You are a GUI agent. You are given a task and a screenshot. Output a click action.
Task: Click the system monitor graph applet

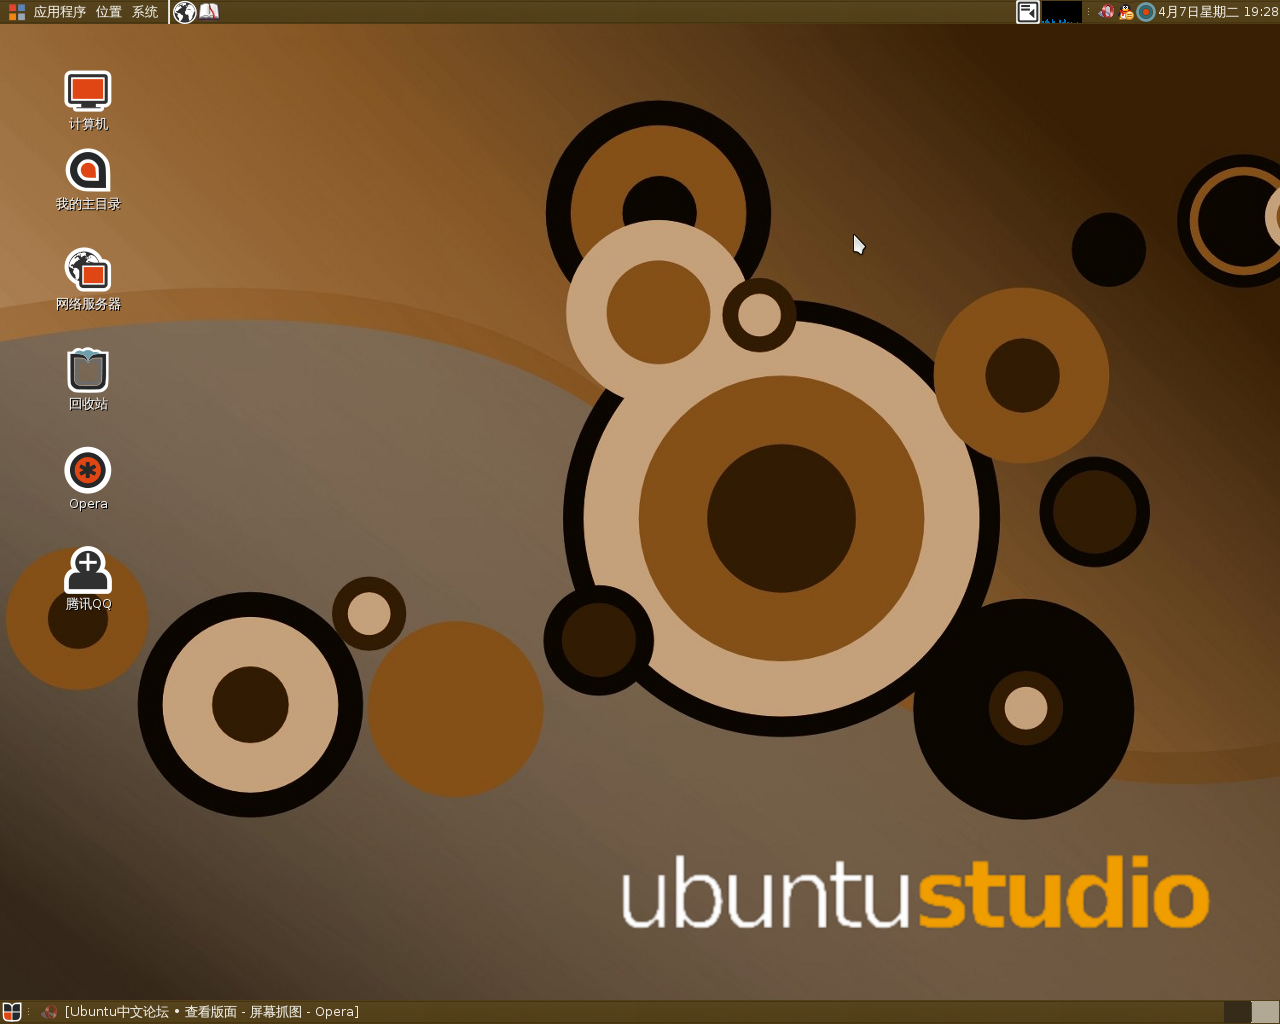1062,12
